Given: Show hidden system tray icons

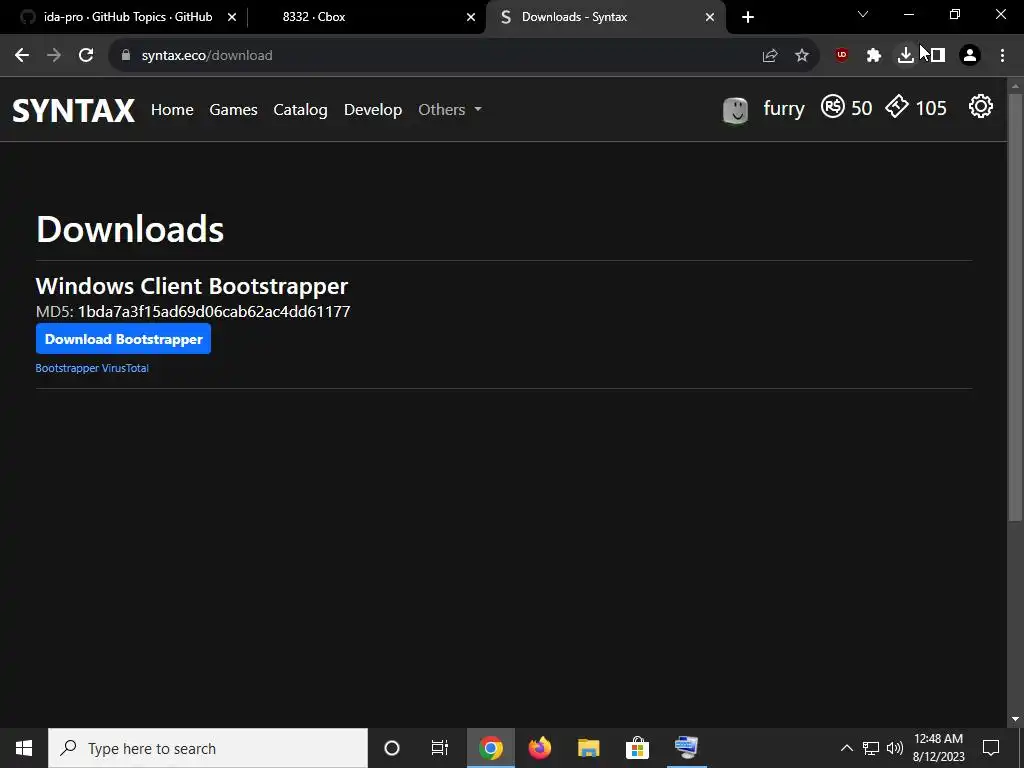Looking at the screenshot, I should tap(846, 748).
